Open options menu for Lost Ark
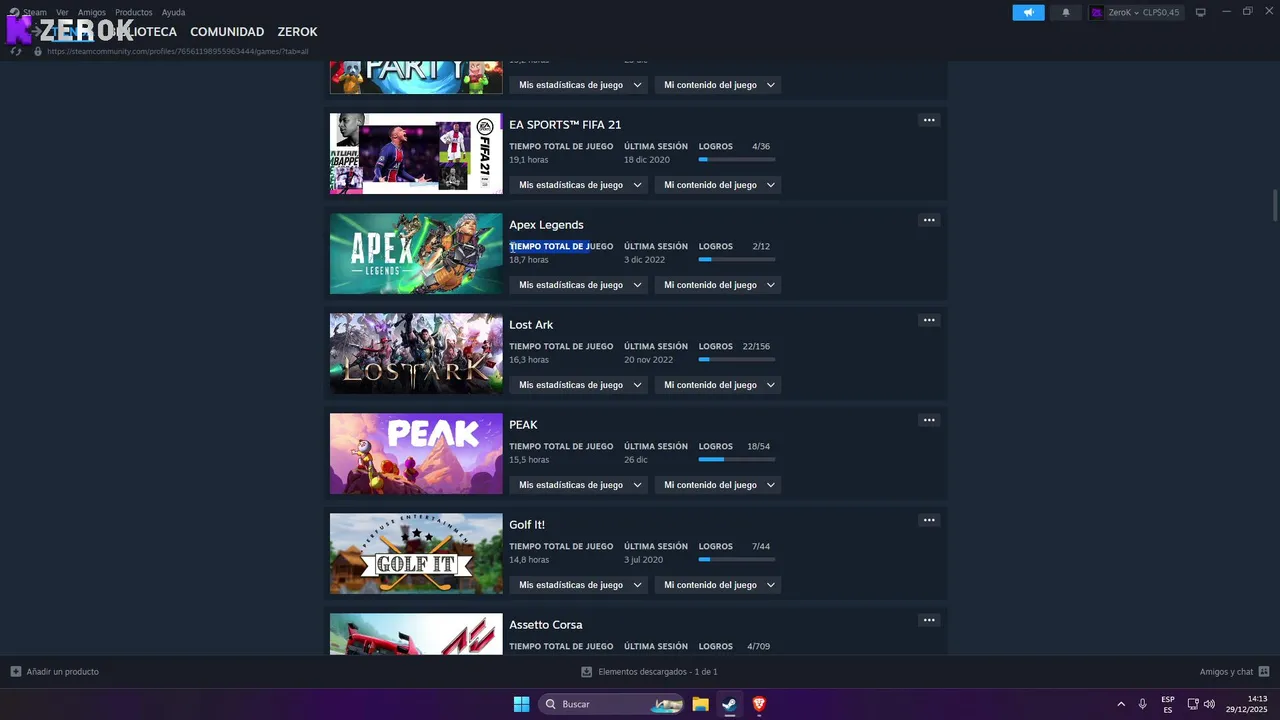 tap(929, 320)
